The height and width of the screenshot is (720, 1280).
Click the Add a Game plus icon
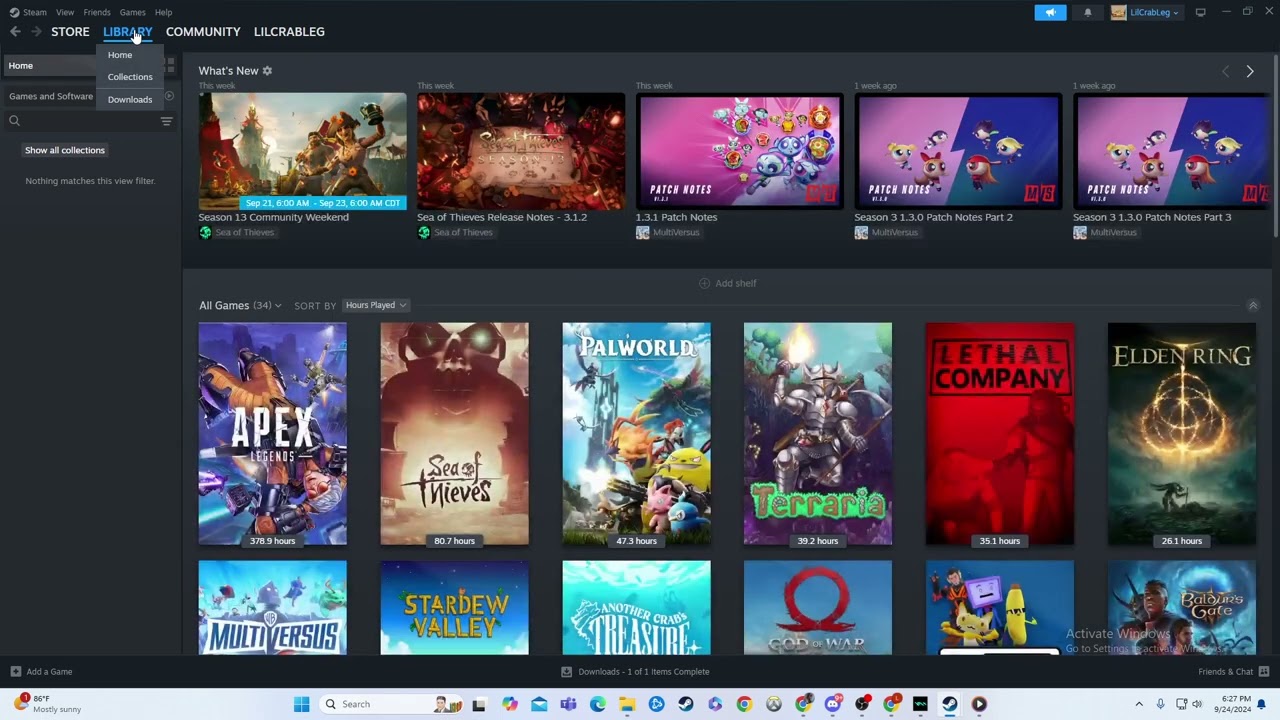15,672
